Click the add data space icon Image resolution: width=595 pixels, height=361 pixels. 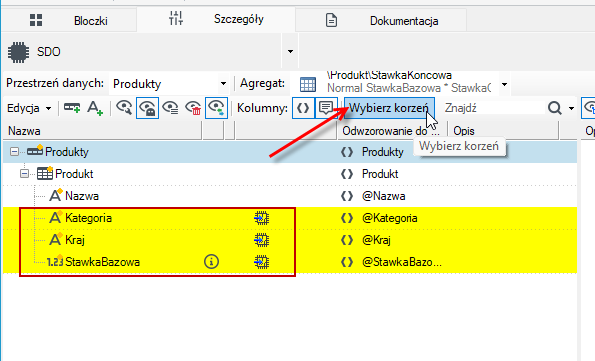[72, 108]
